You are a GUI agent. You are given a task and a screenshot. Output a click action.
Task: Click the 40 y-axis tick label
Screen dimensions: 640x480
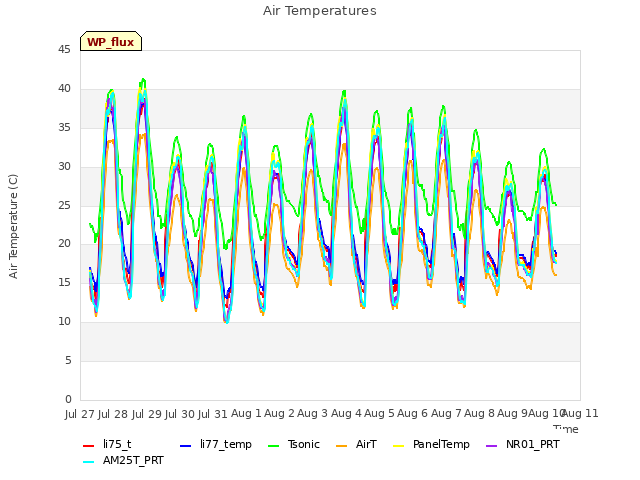[x=64, y=89]
